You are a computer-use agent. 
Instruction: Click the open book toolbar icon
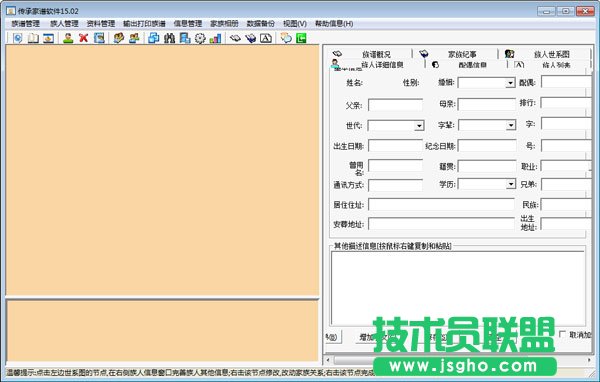[33, 38]
